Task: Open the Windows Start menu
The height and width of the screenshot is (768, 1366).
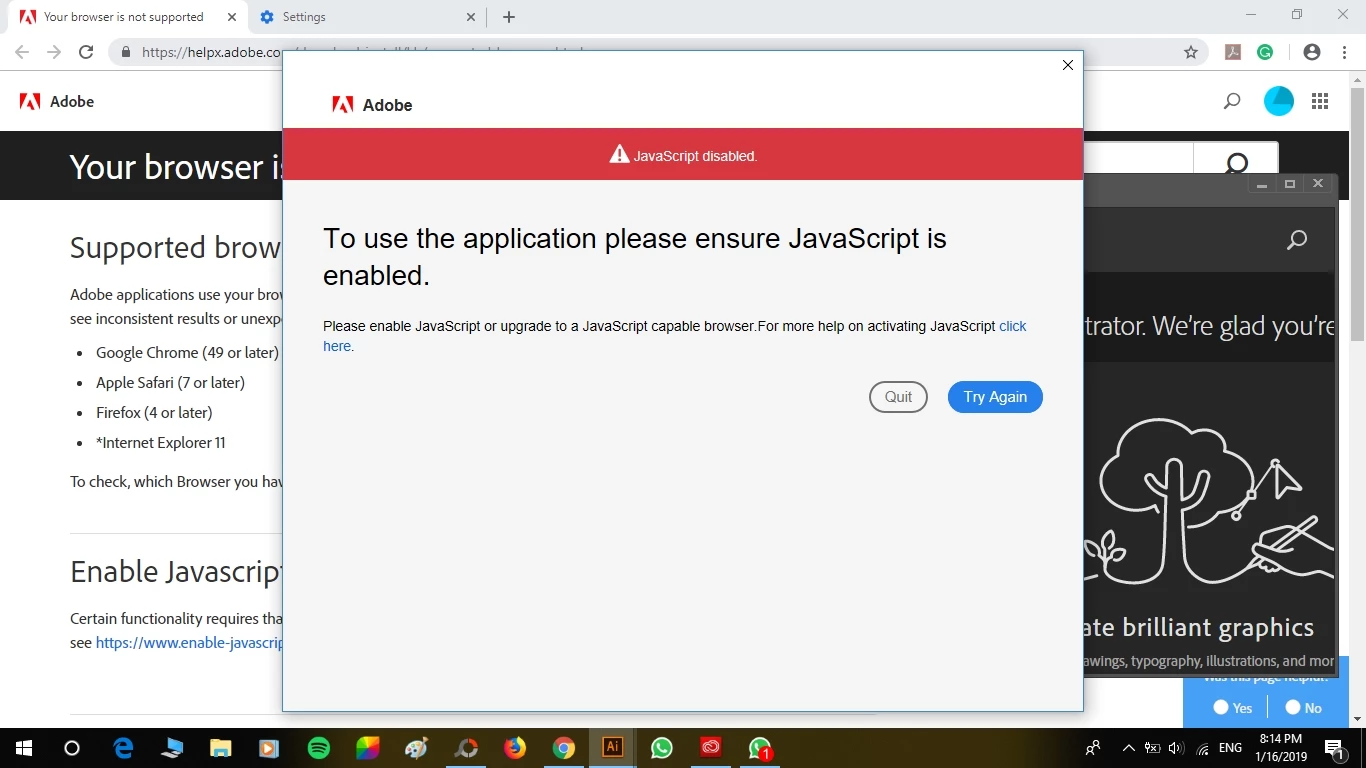Action: pyautogui.click(x=23, y=748)
